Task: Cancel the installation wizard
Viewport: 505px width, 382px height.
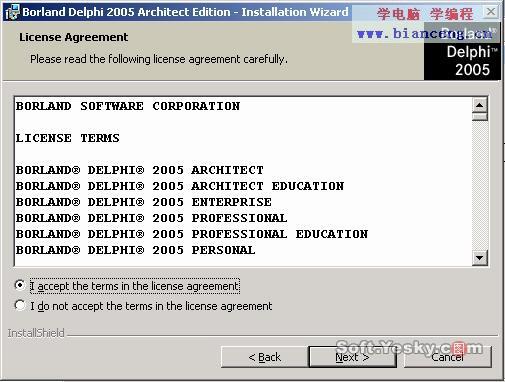Action: click(x=447, y=357)
